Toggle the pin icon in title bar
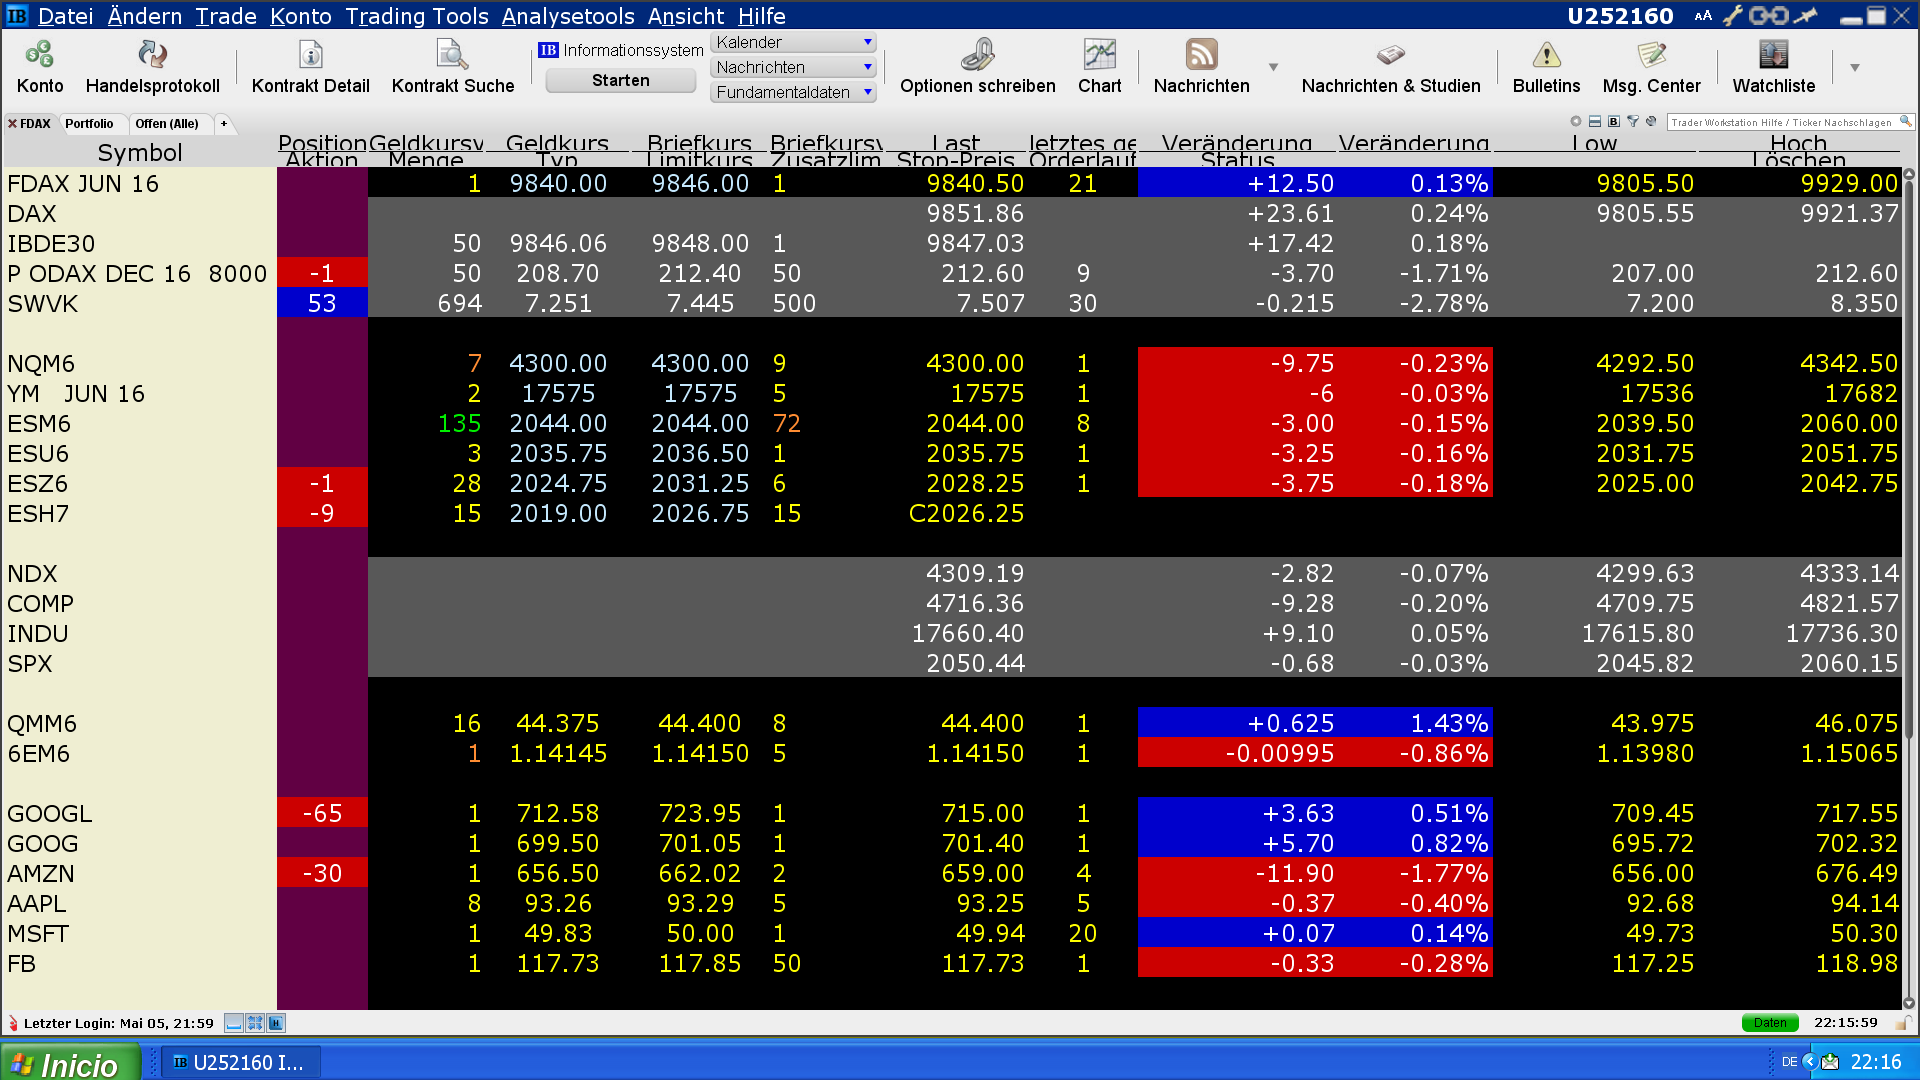This screenshot has width=1920, height=1080. pyautogui.click(x=1805, y=16)
